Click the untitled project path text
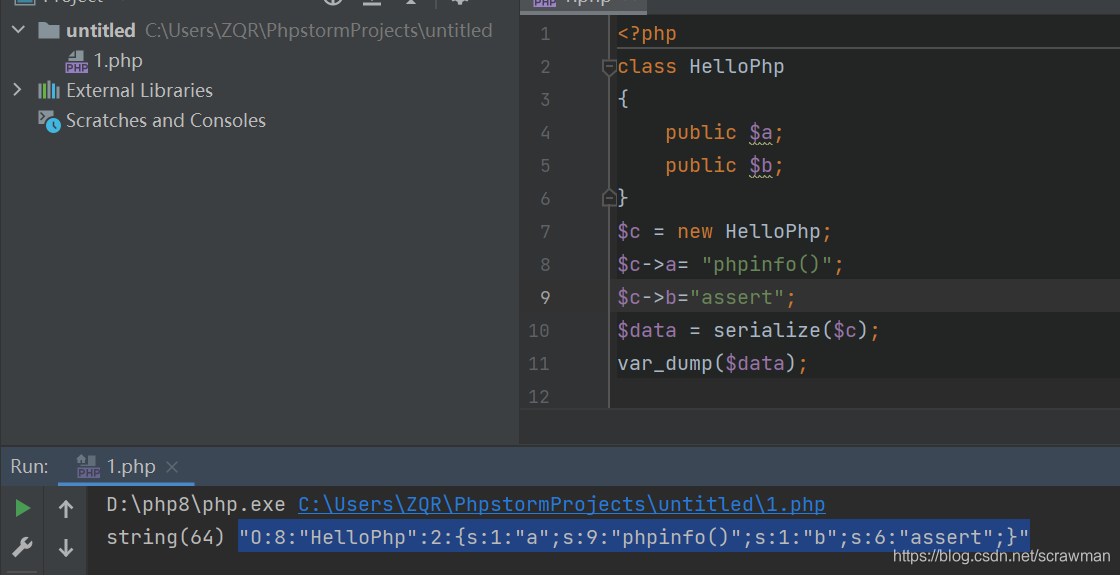The height and width of the screenshot is (575, 1120). coord(319,30)
